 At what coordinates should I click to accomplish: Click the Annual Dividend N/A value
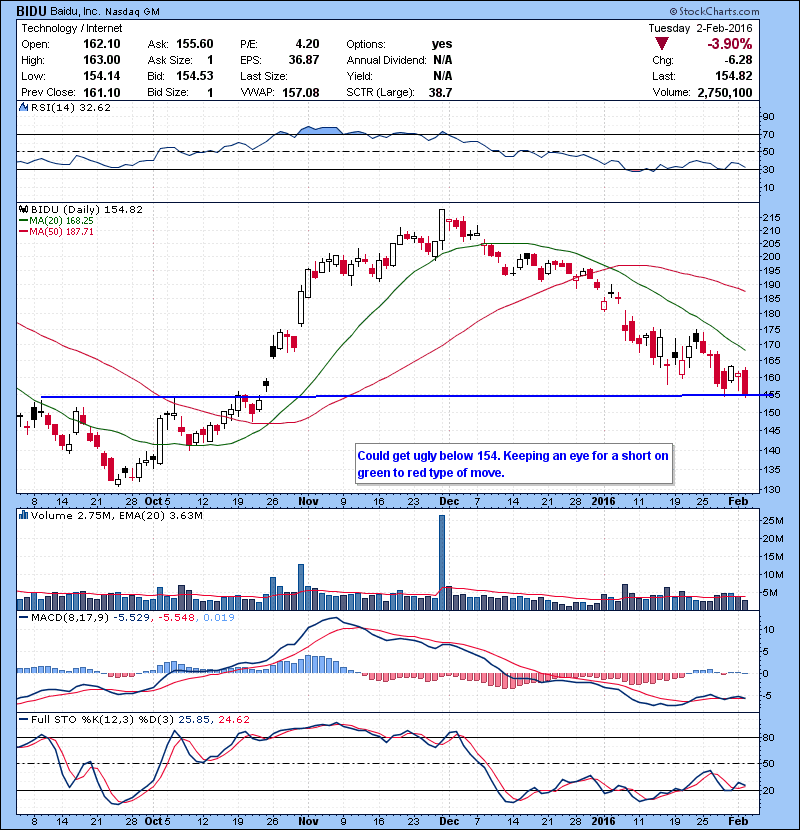[x=442, y=60]
